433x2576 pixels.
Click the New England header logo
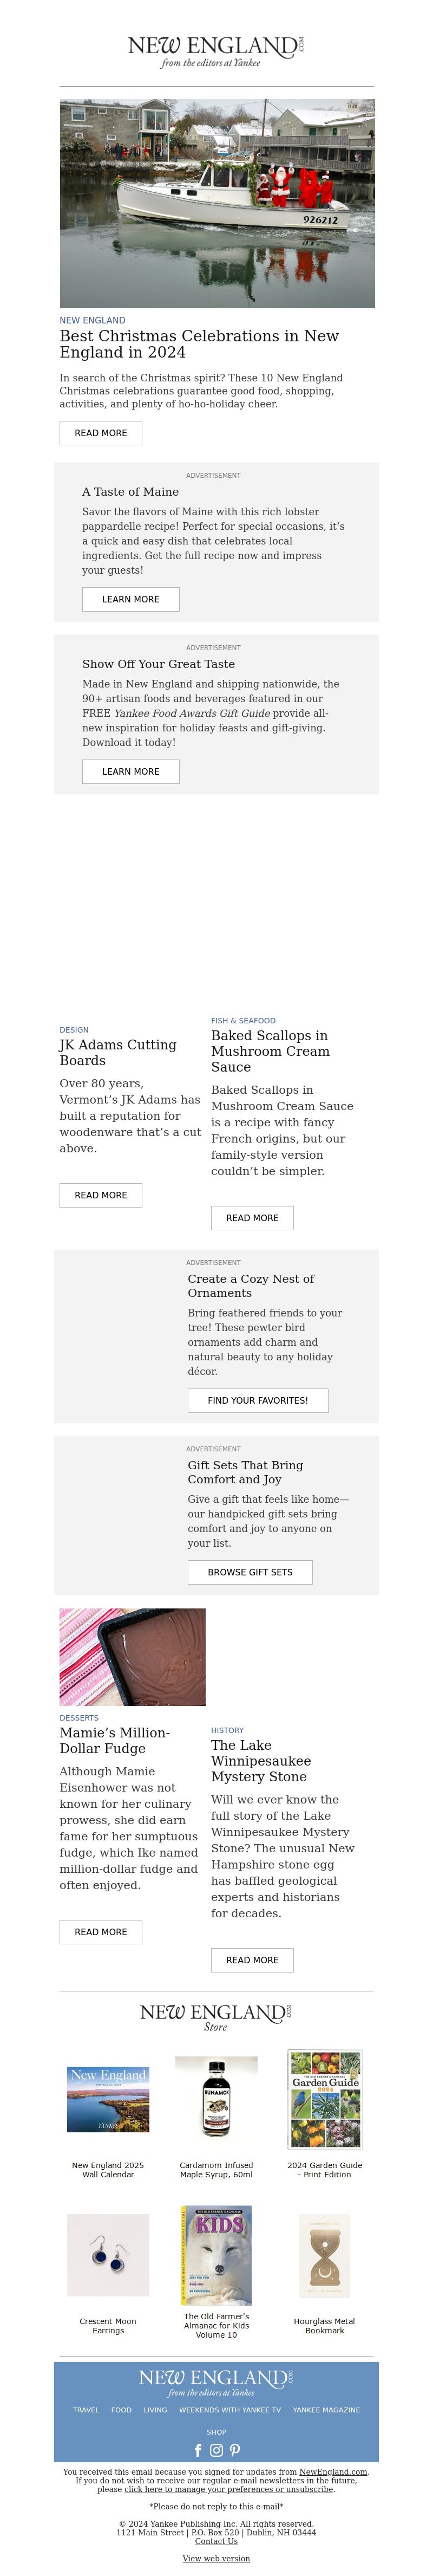[216, 51]
